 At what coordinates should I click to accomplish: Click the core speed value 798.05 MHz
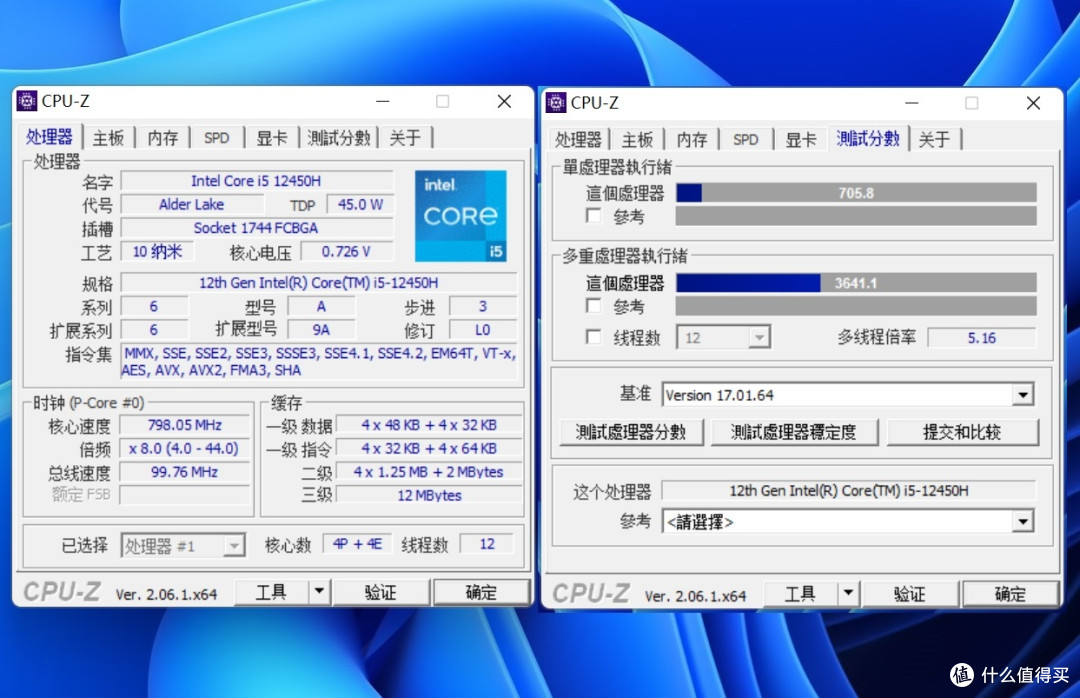click(185, 424)
